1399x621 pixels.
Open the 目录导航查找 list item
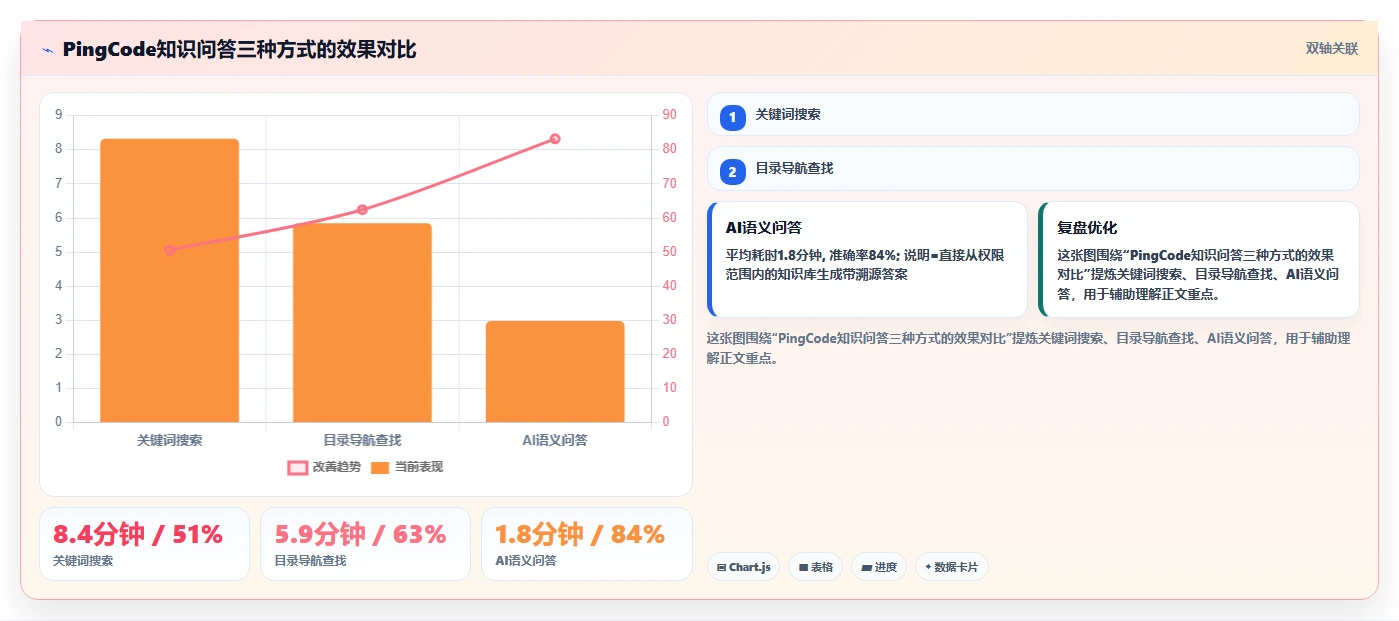(x=1033, y=168)
